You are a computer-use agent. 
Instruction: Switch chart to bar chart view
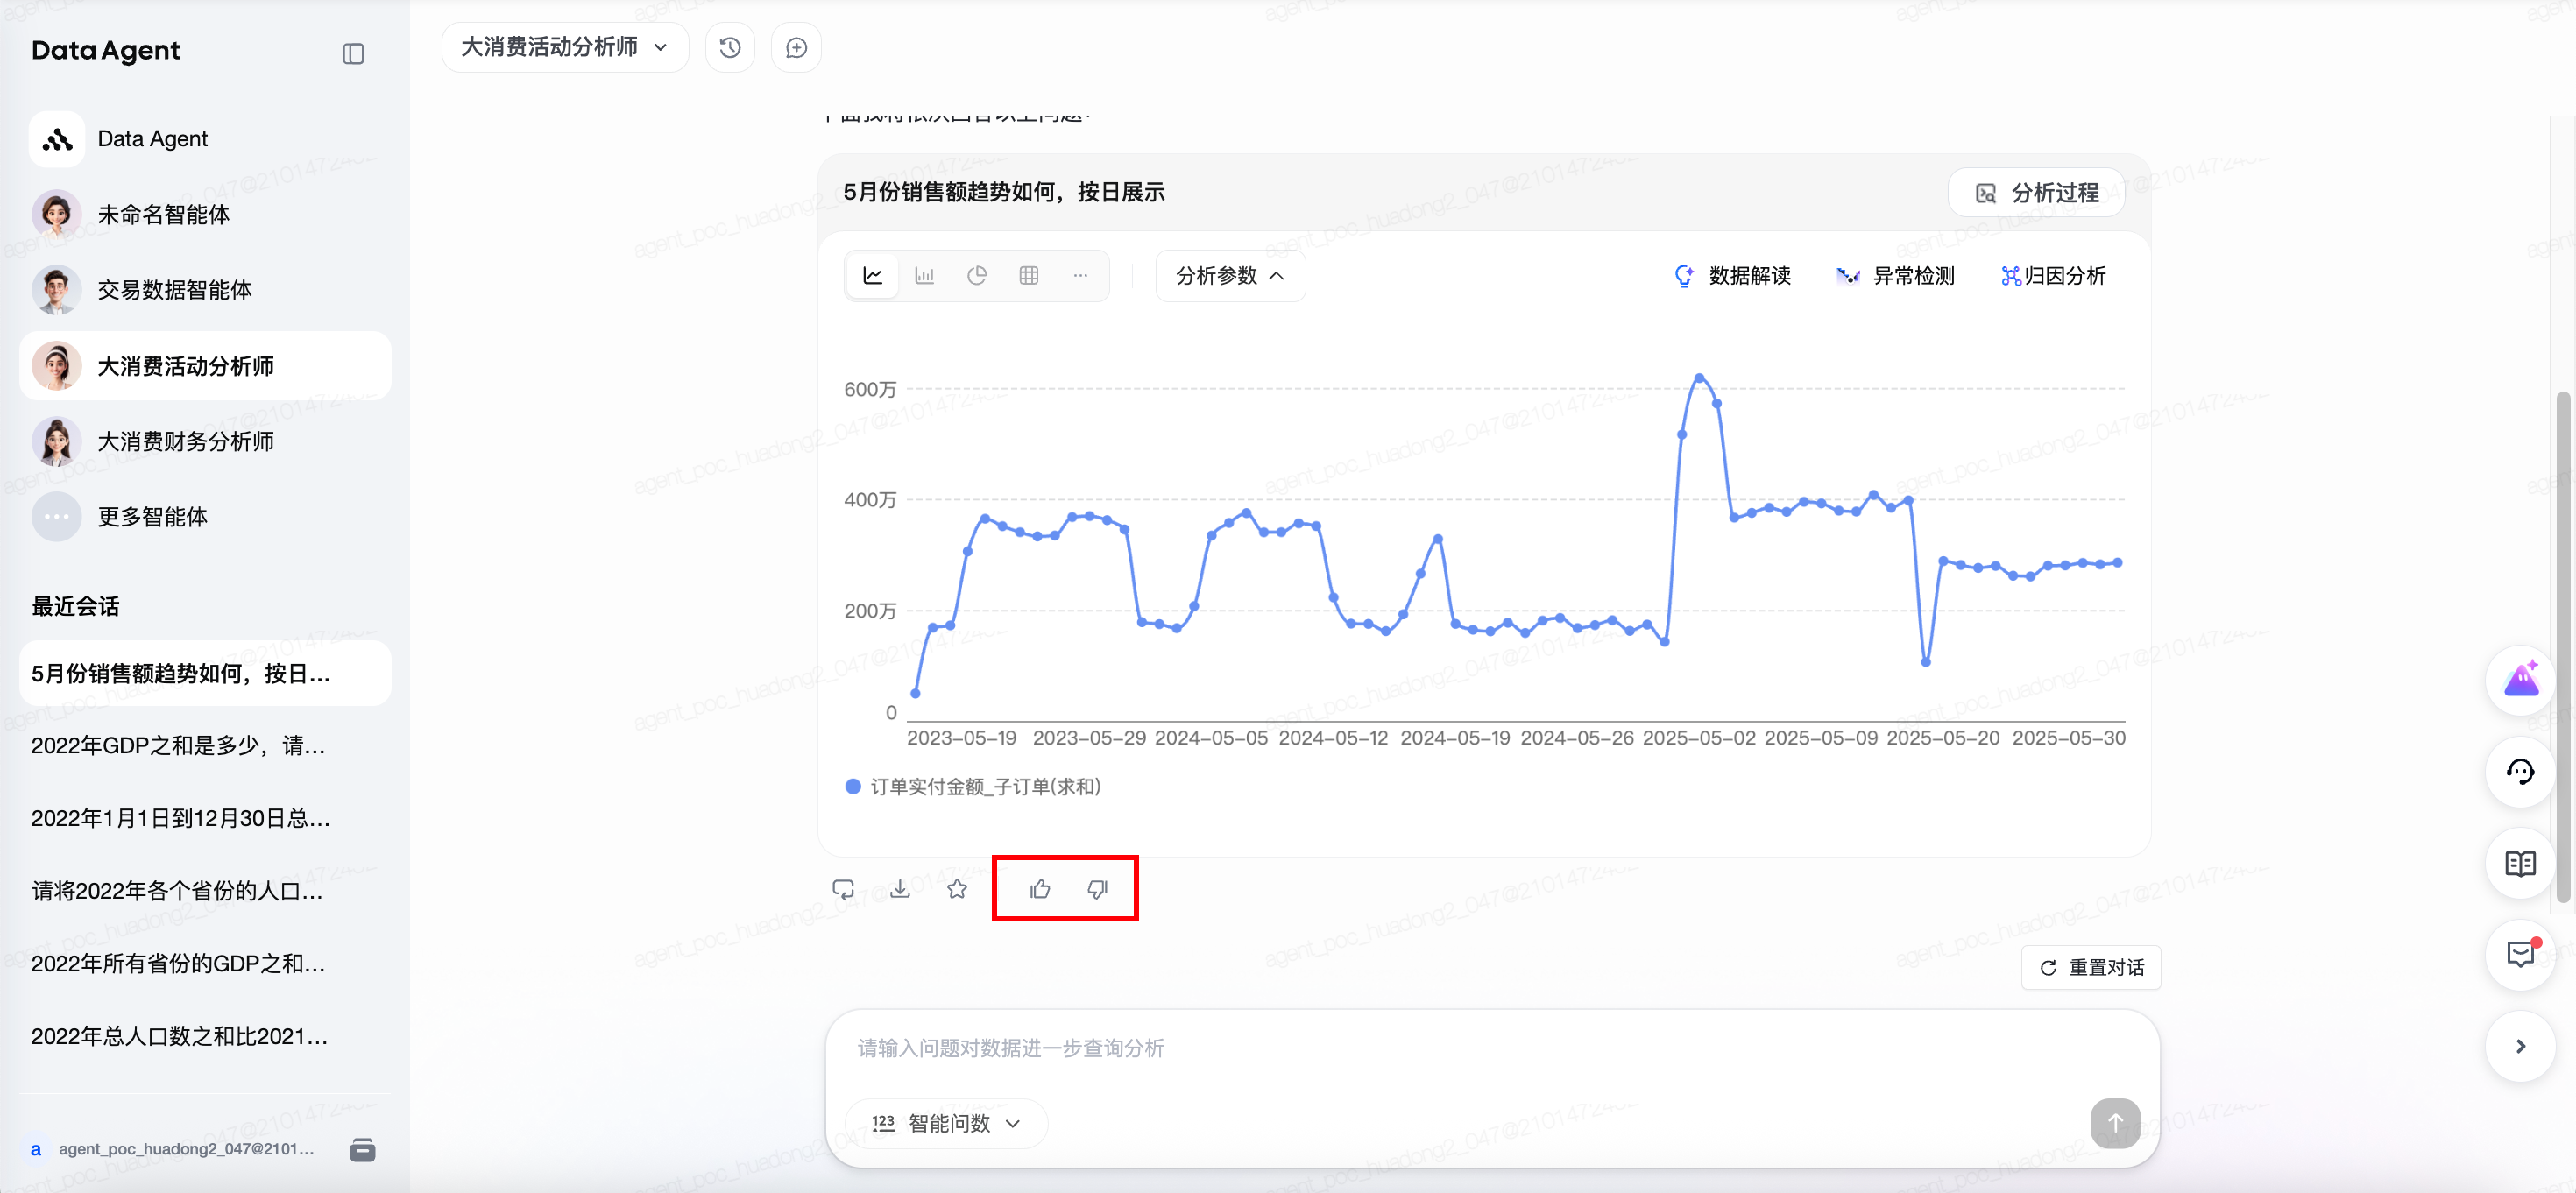tap(925, 275)
